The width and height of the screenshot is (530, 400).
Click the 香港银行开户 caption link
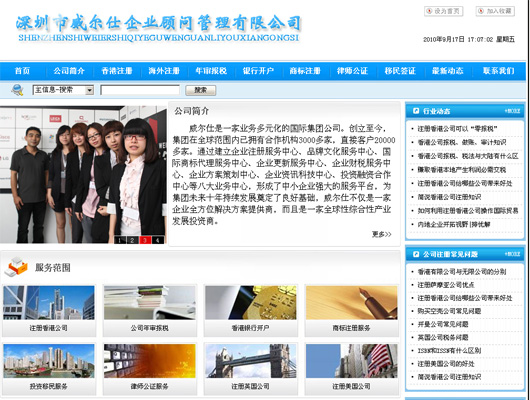point(250,328)
